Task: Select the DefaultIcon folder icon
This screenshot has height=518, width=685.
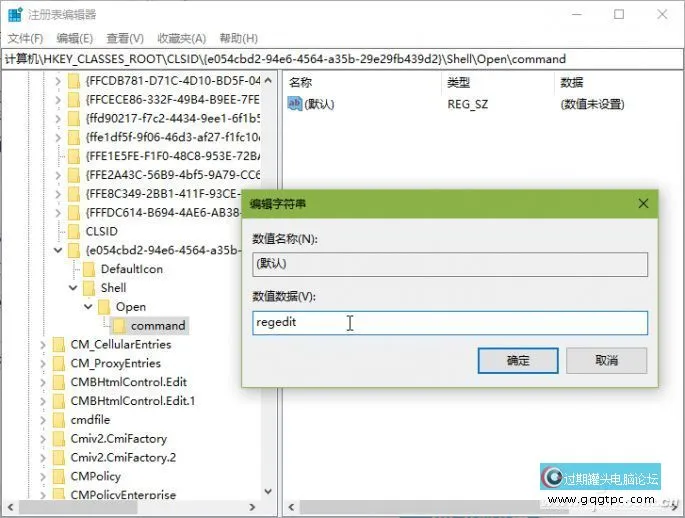Action: click(x=89, y=269)
